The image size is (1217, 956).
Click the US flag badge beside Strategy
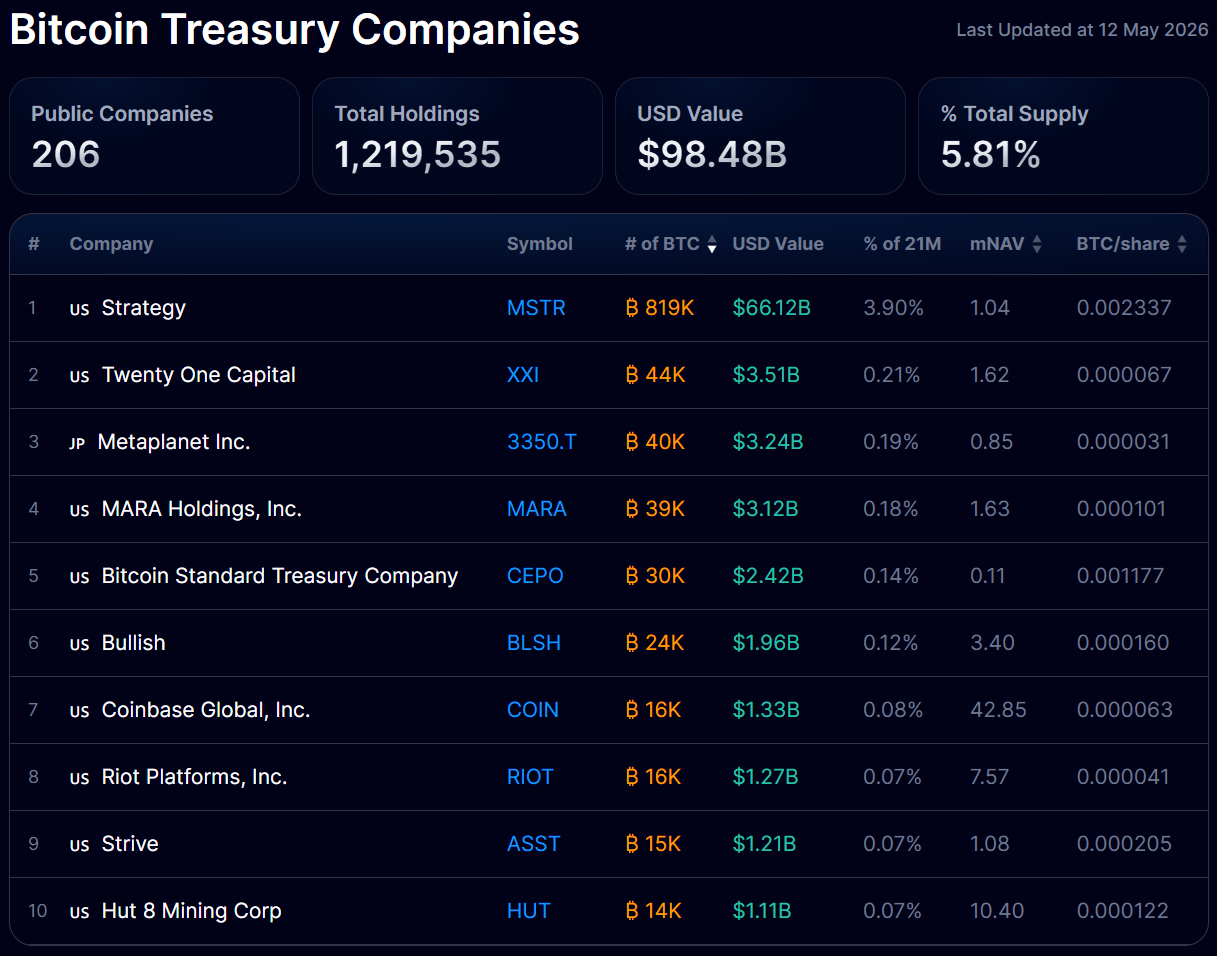click(x=80, y=309)
